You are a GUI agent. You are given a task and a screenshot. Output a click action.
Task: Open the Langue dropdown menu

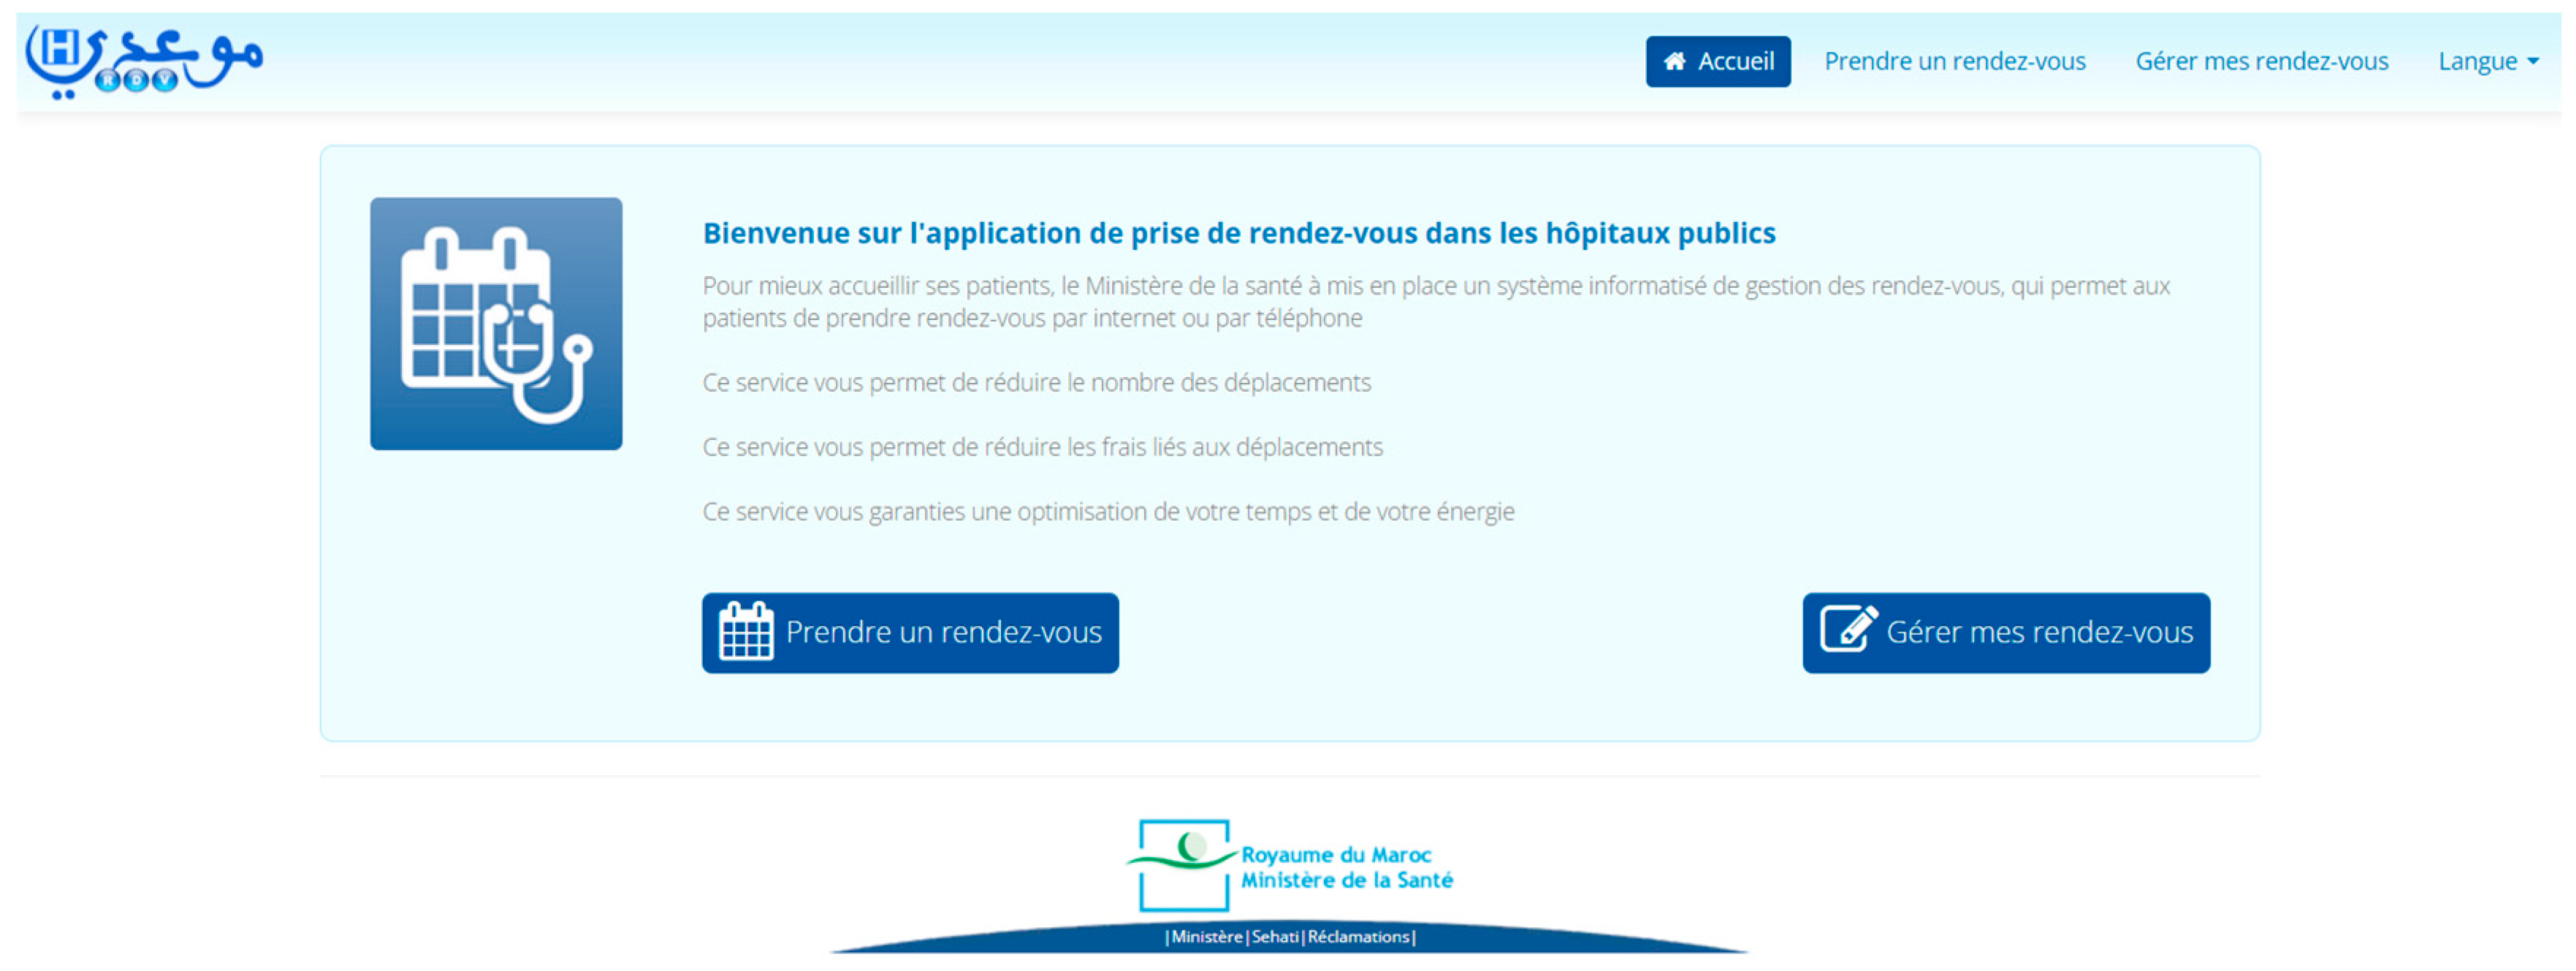click(2486, 62)
